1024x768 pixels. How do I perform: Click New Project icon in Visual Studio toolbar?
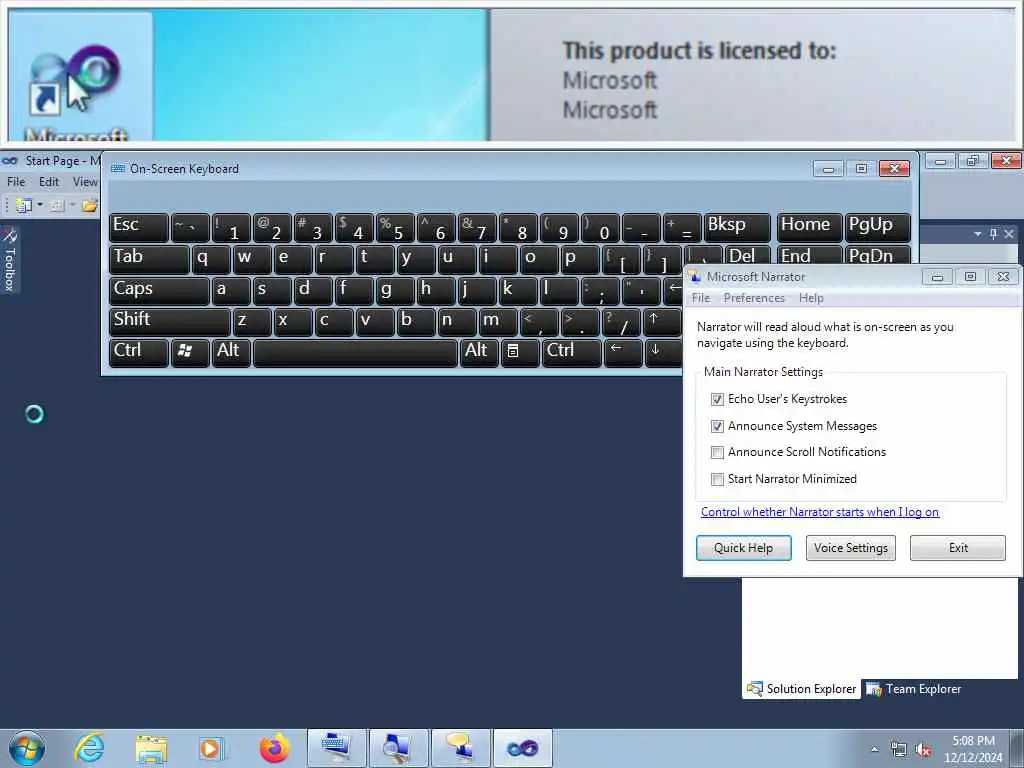coord(24,206)
